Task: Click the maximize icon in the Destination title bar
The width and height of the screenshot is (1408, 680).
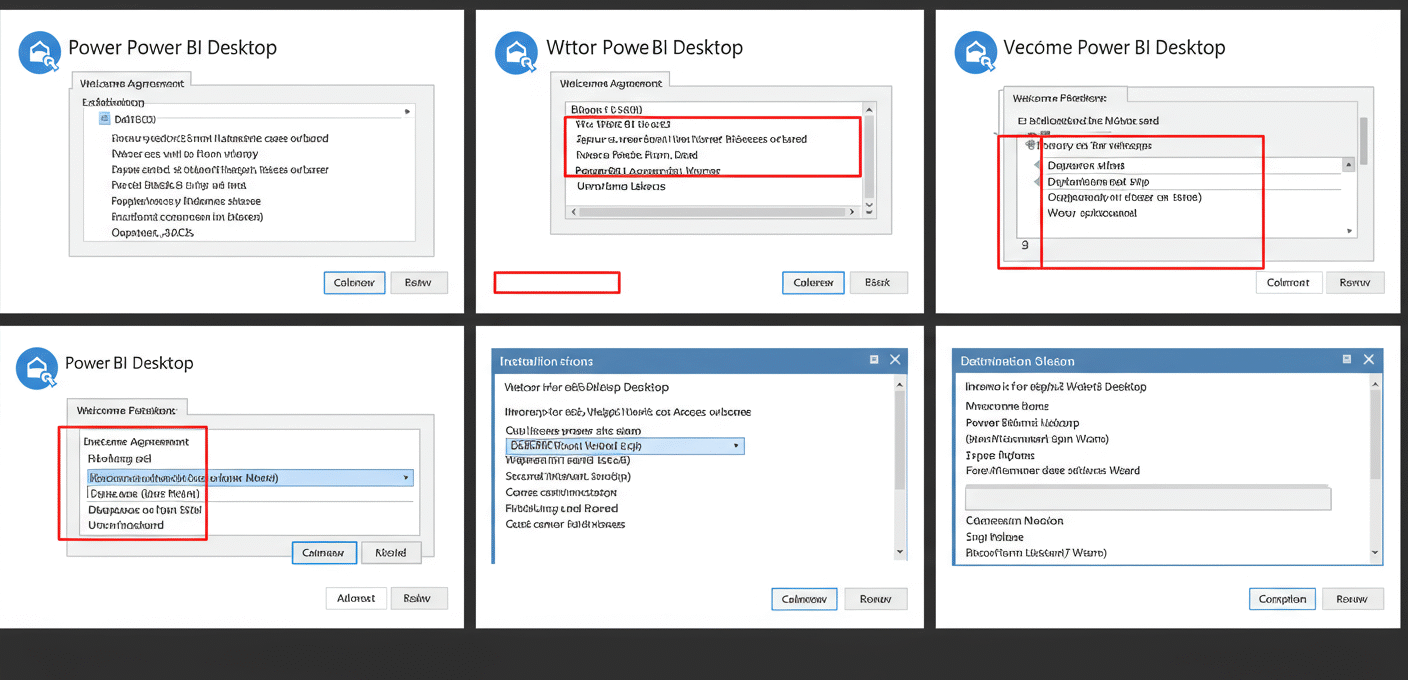Action: point(1348,360)
